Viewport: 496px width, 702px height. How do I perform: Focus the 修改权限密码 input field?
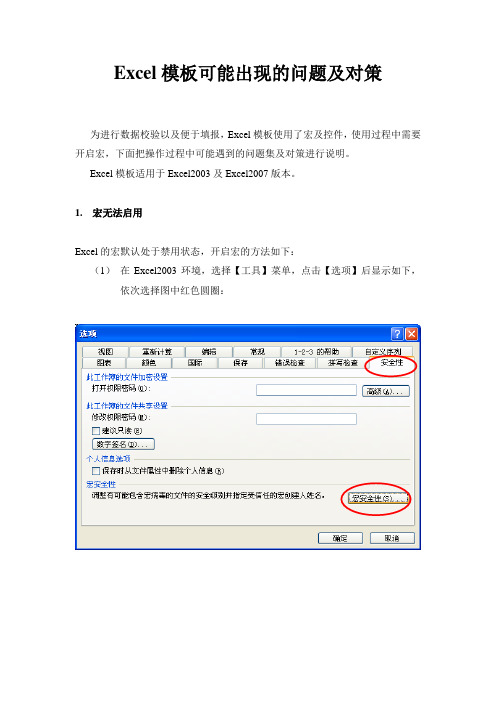pyautogui.click(x=306, y=419)
